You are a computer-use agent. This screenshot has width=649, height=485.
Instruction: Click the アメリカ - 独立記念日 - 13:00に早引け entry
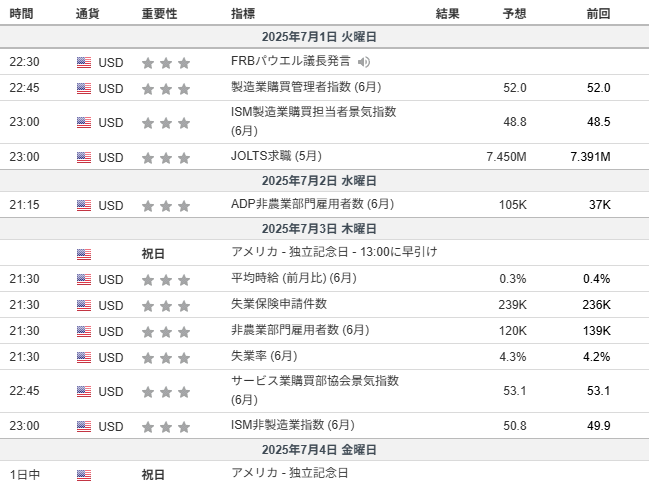coord(334,252)
